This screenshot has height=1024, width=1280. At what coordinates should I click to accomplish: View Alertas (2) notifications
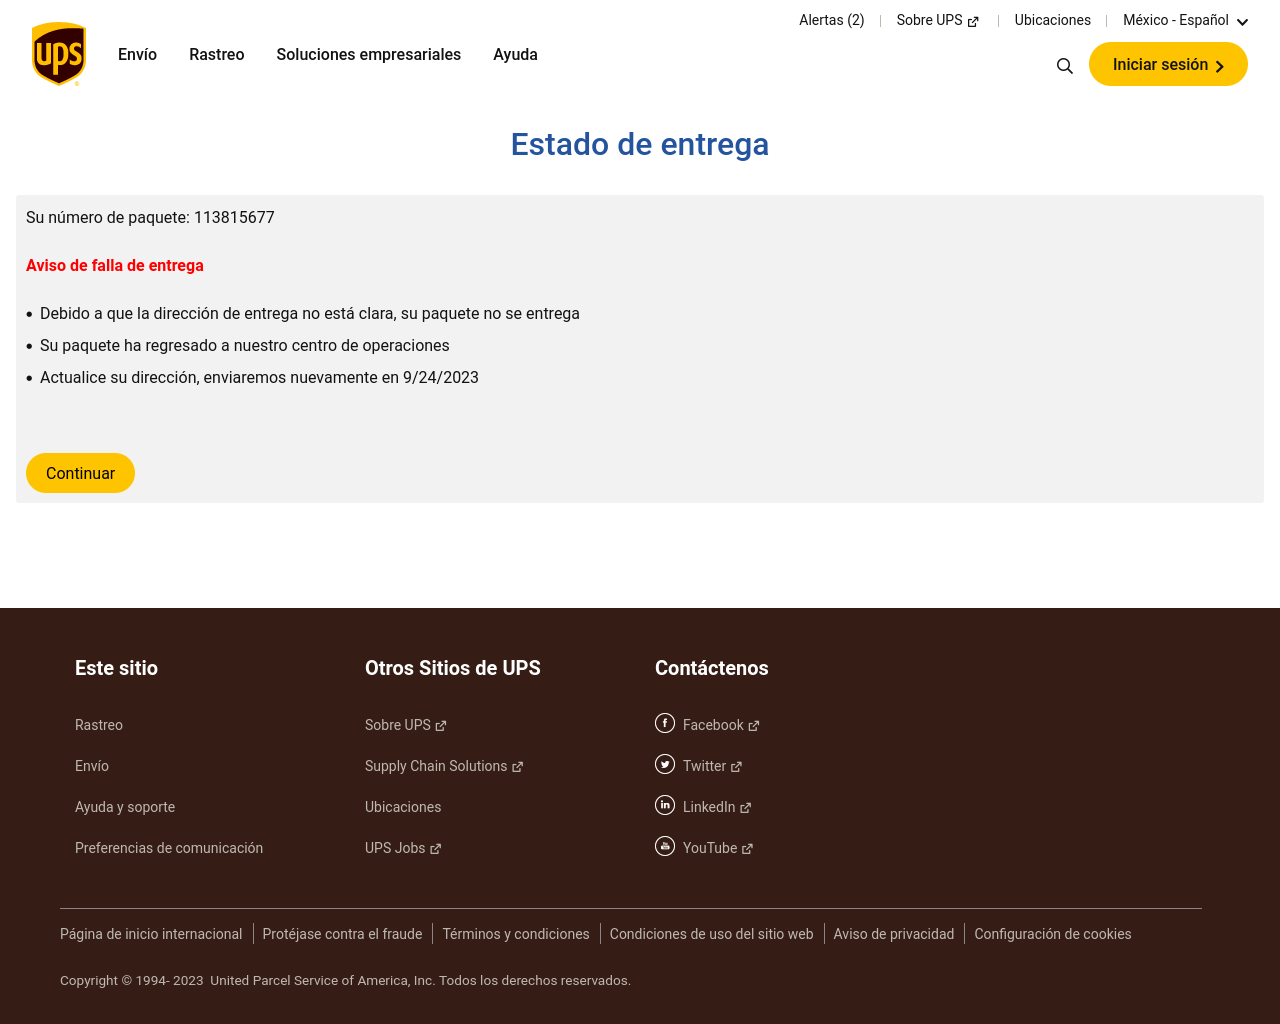click(x=832, y=20)
